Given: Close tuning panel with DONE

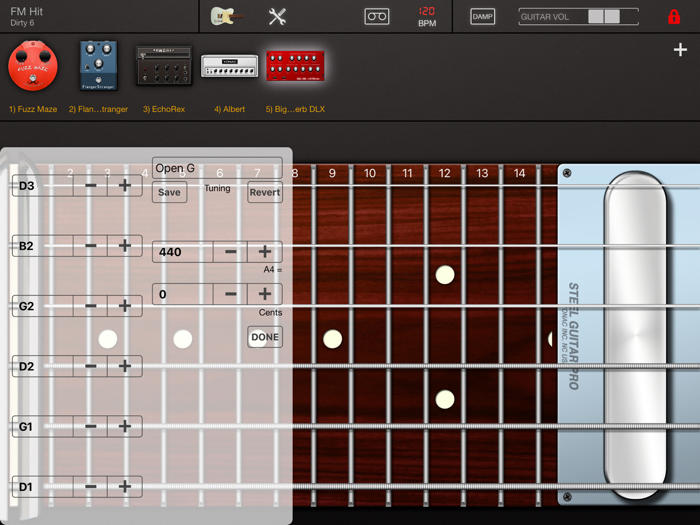Looking at the screenshot, I should pos(265,337).
